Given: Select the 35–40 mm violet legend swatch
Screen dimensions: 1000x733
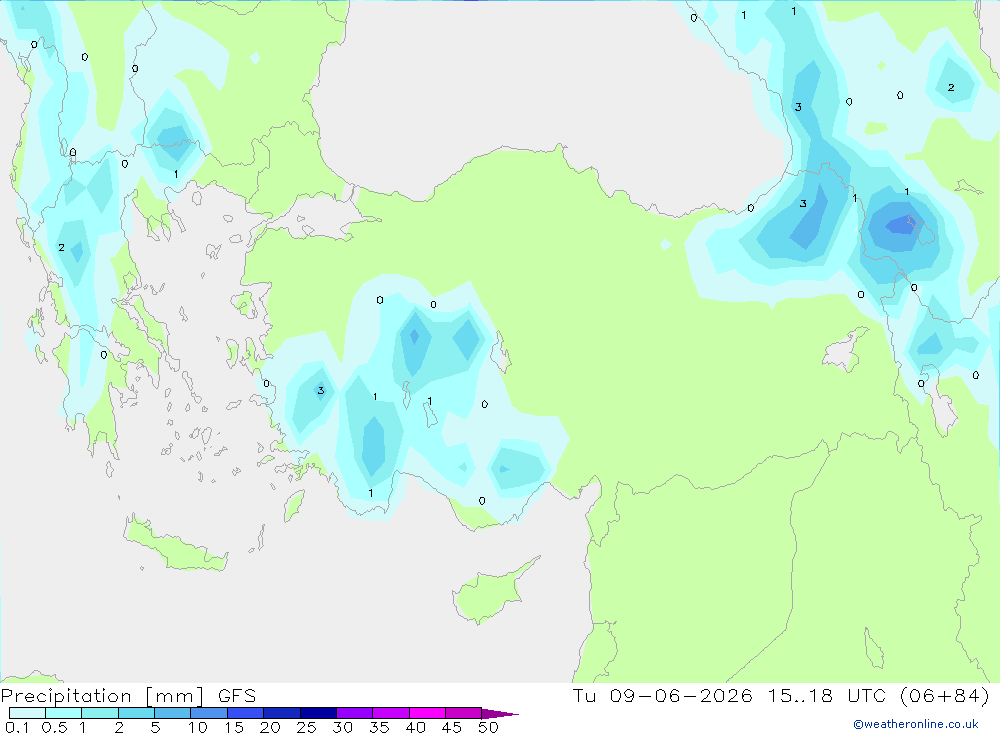Looking at the screenshot, I should tap(390, 713).
